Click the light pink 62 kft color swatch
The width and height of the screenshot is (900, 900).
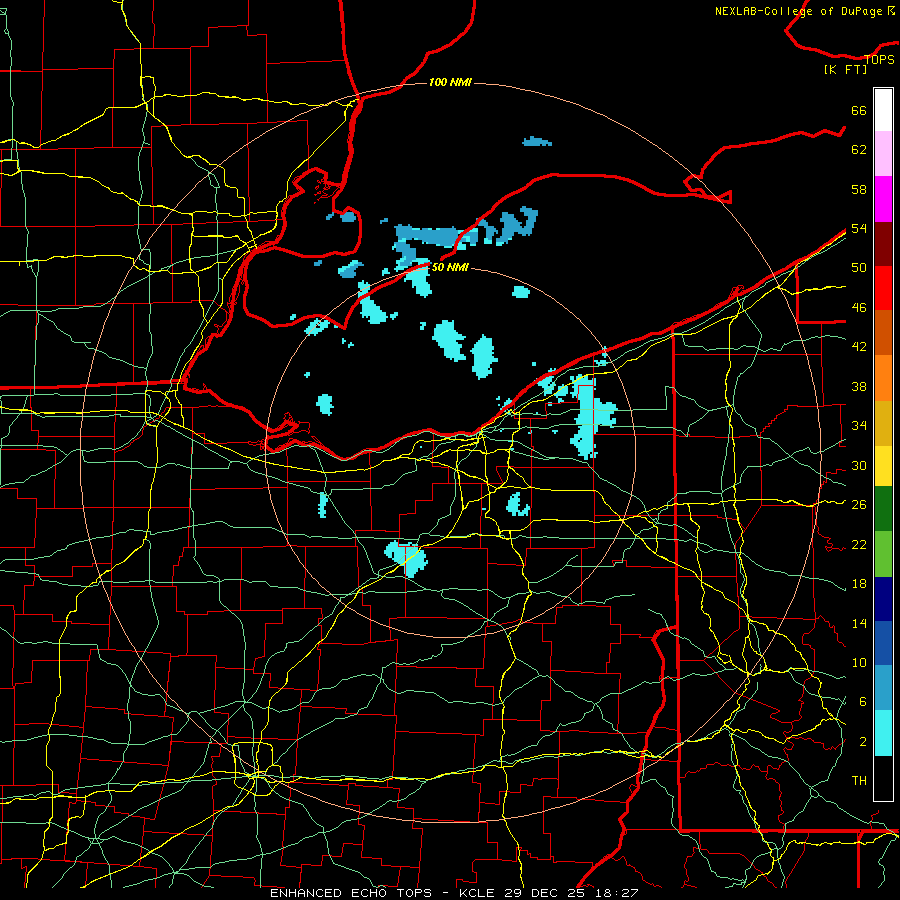click(x=883, y=154)
